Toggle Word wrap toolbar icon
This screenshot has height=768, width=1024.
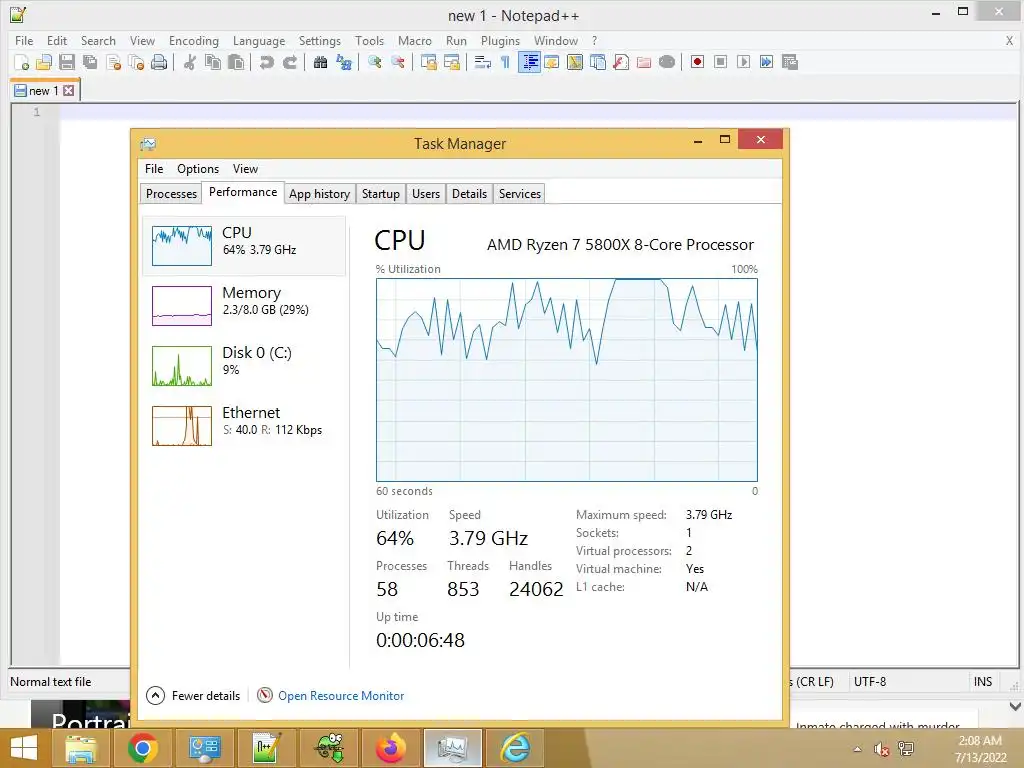(483, 62)
